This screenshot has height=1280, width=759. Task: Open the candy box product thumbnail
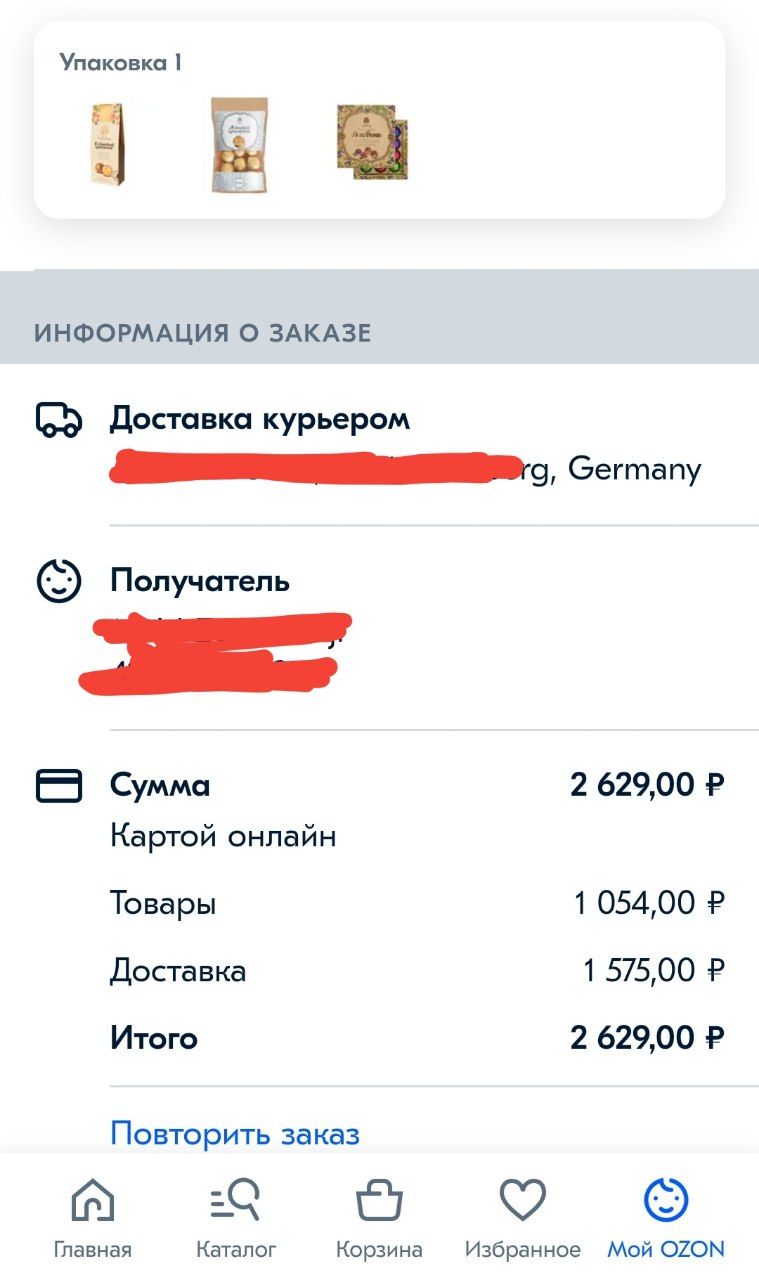(x=372, y=142)
